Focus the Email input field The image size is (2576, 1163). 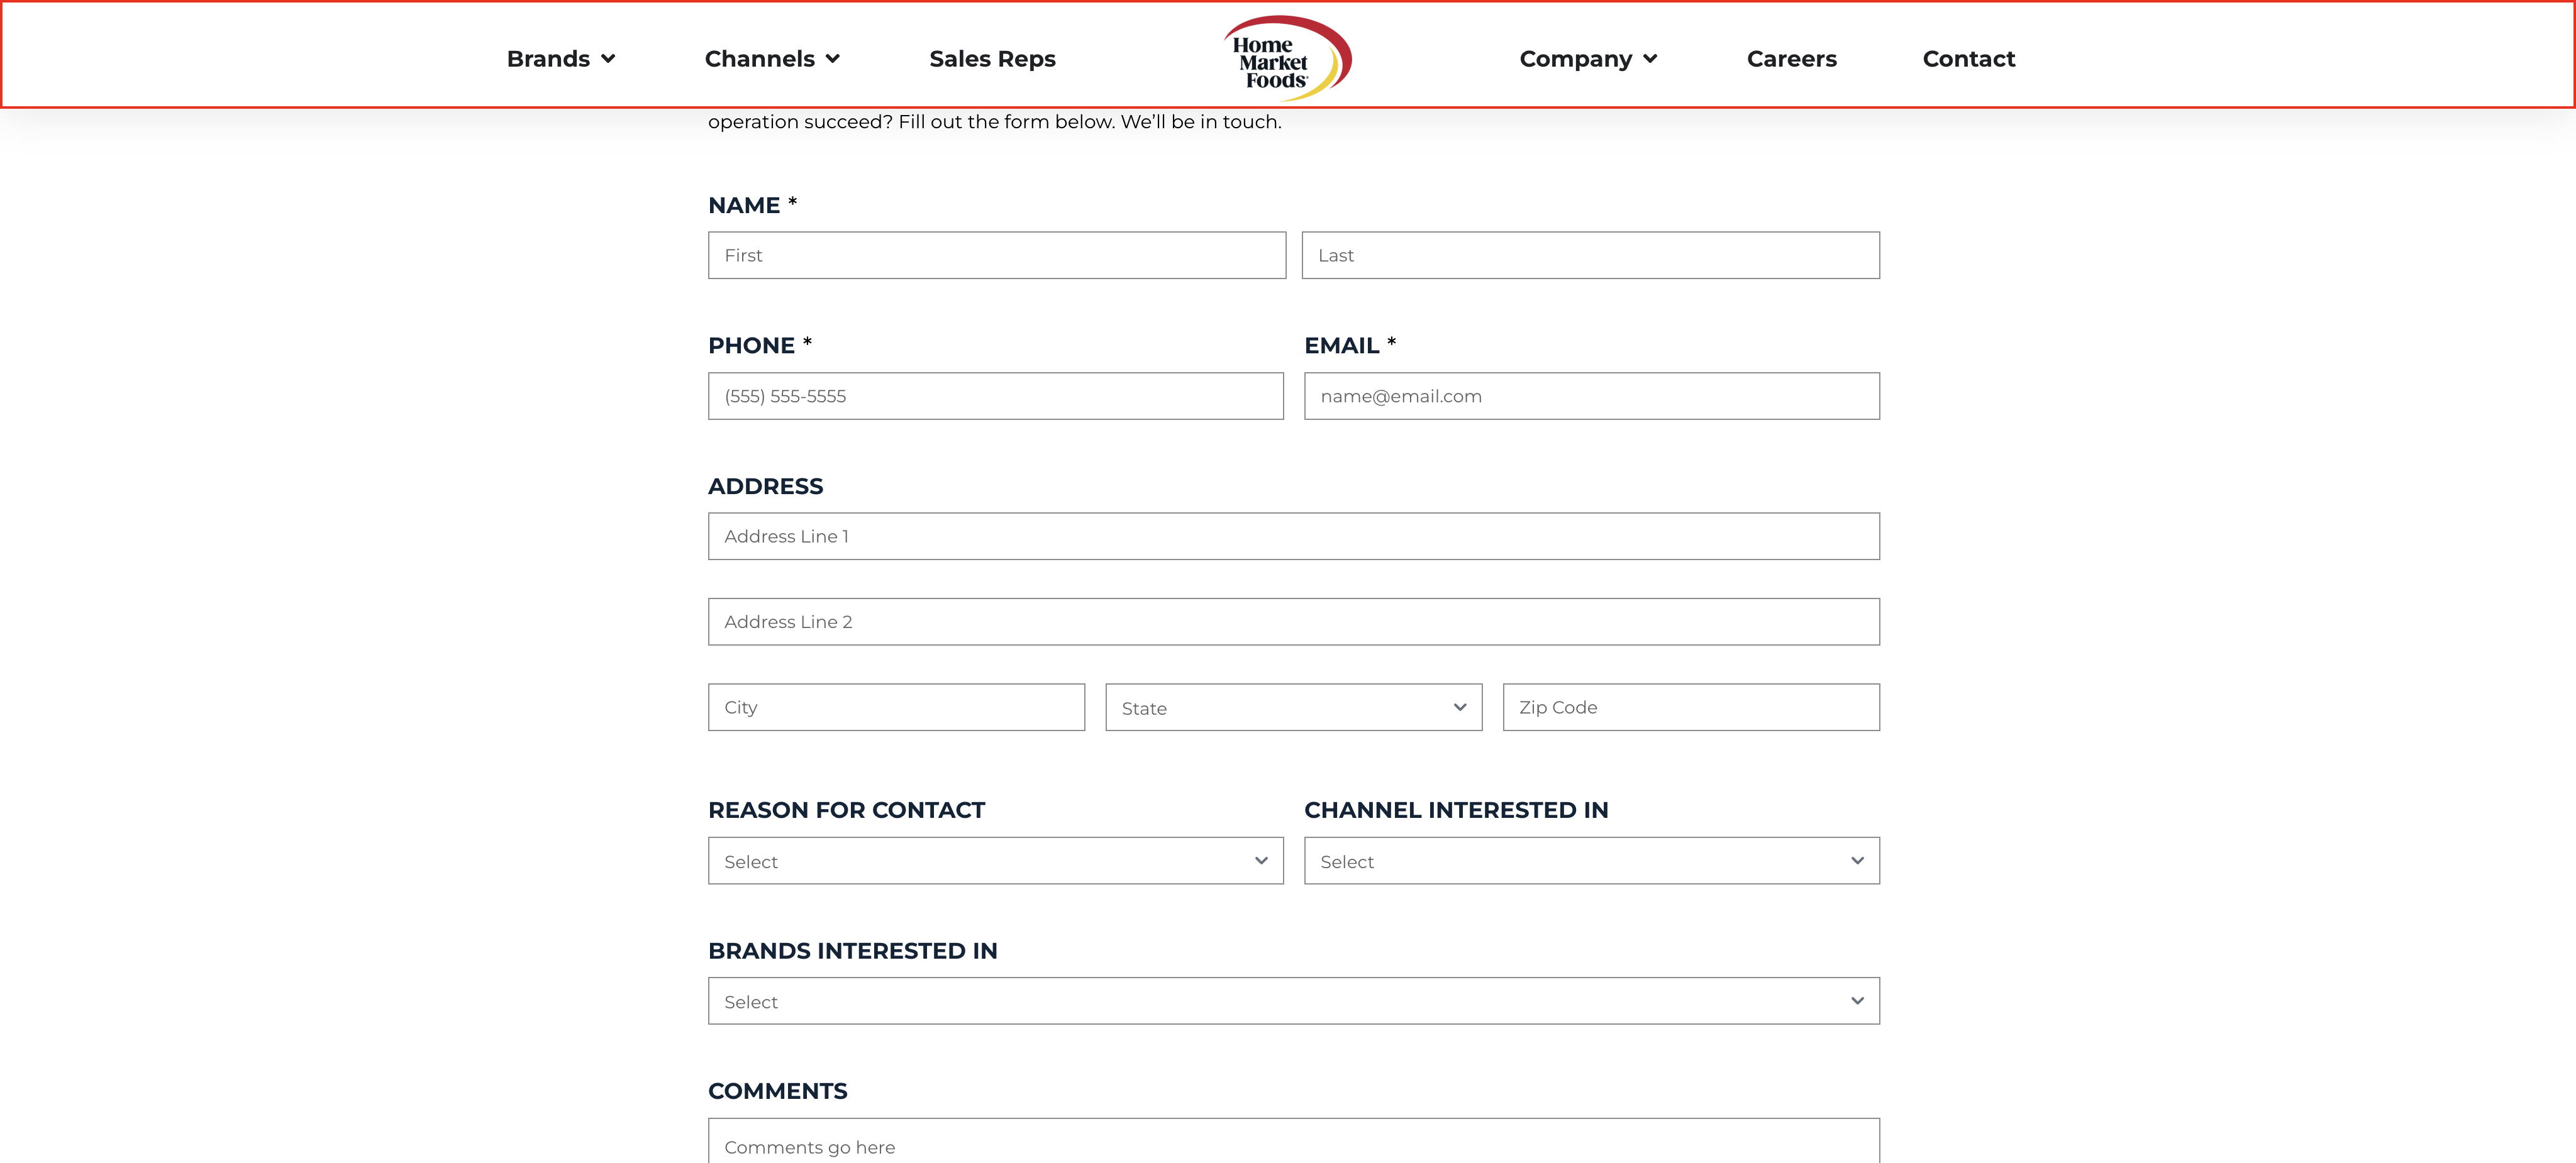(1590, 396)
